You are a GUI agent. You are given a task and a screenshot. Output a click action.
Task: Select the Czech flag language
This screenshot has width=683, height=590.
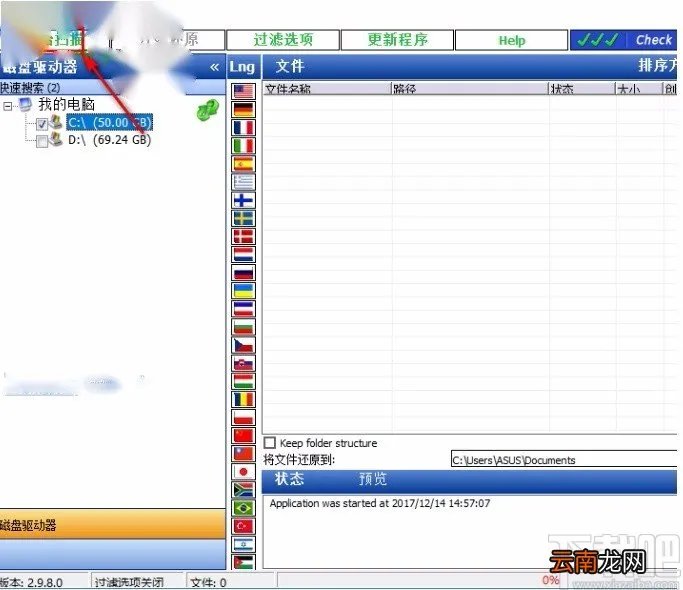coord(243,345)
